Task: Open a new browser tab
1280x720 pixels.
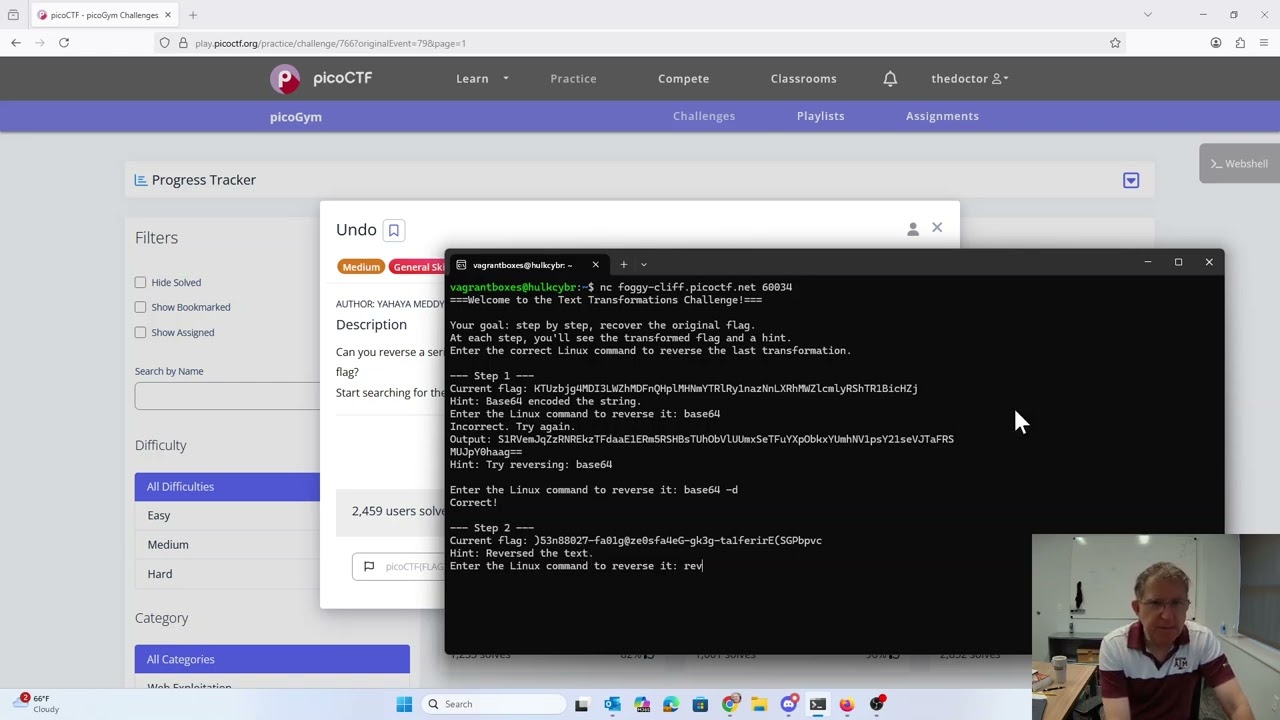Action: click(x=193, y=15)
